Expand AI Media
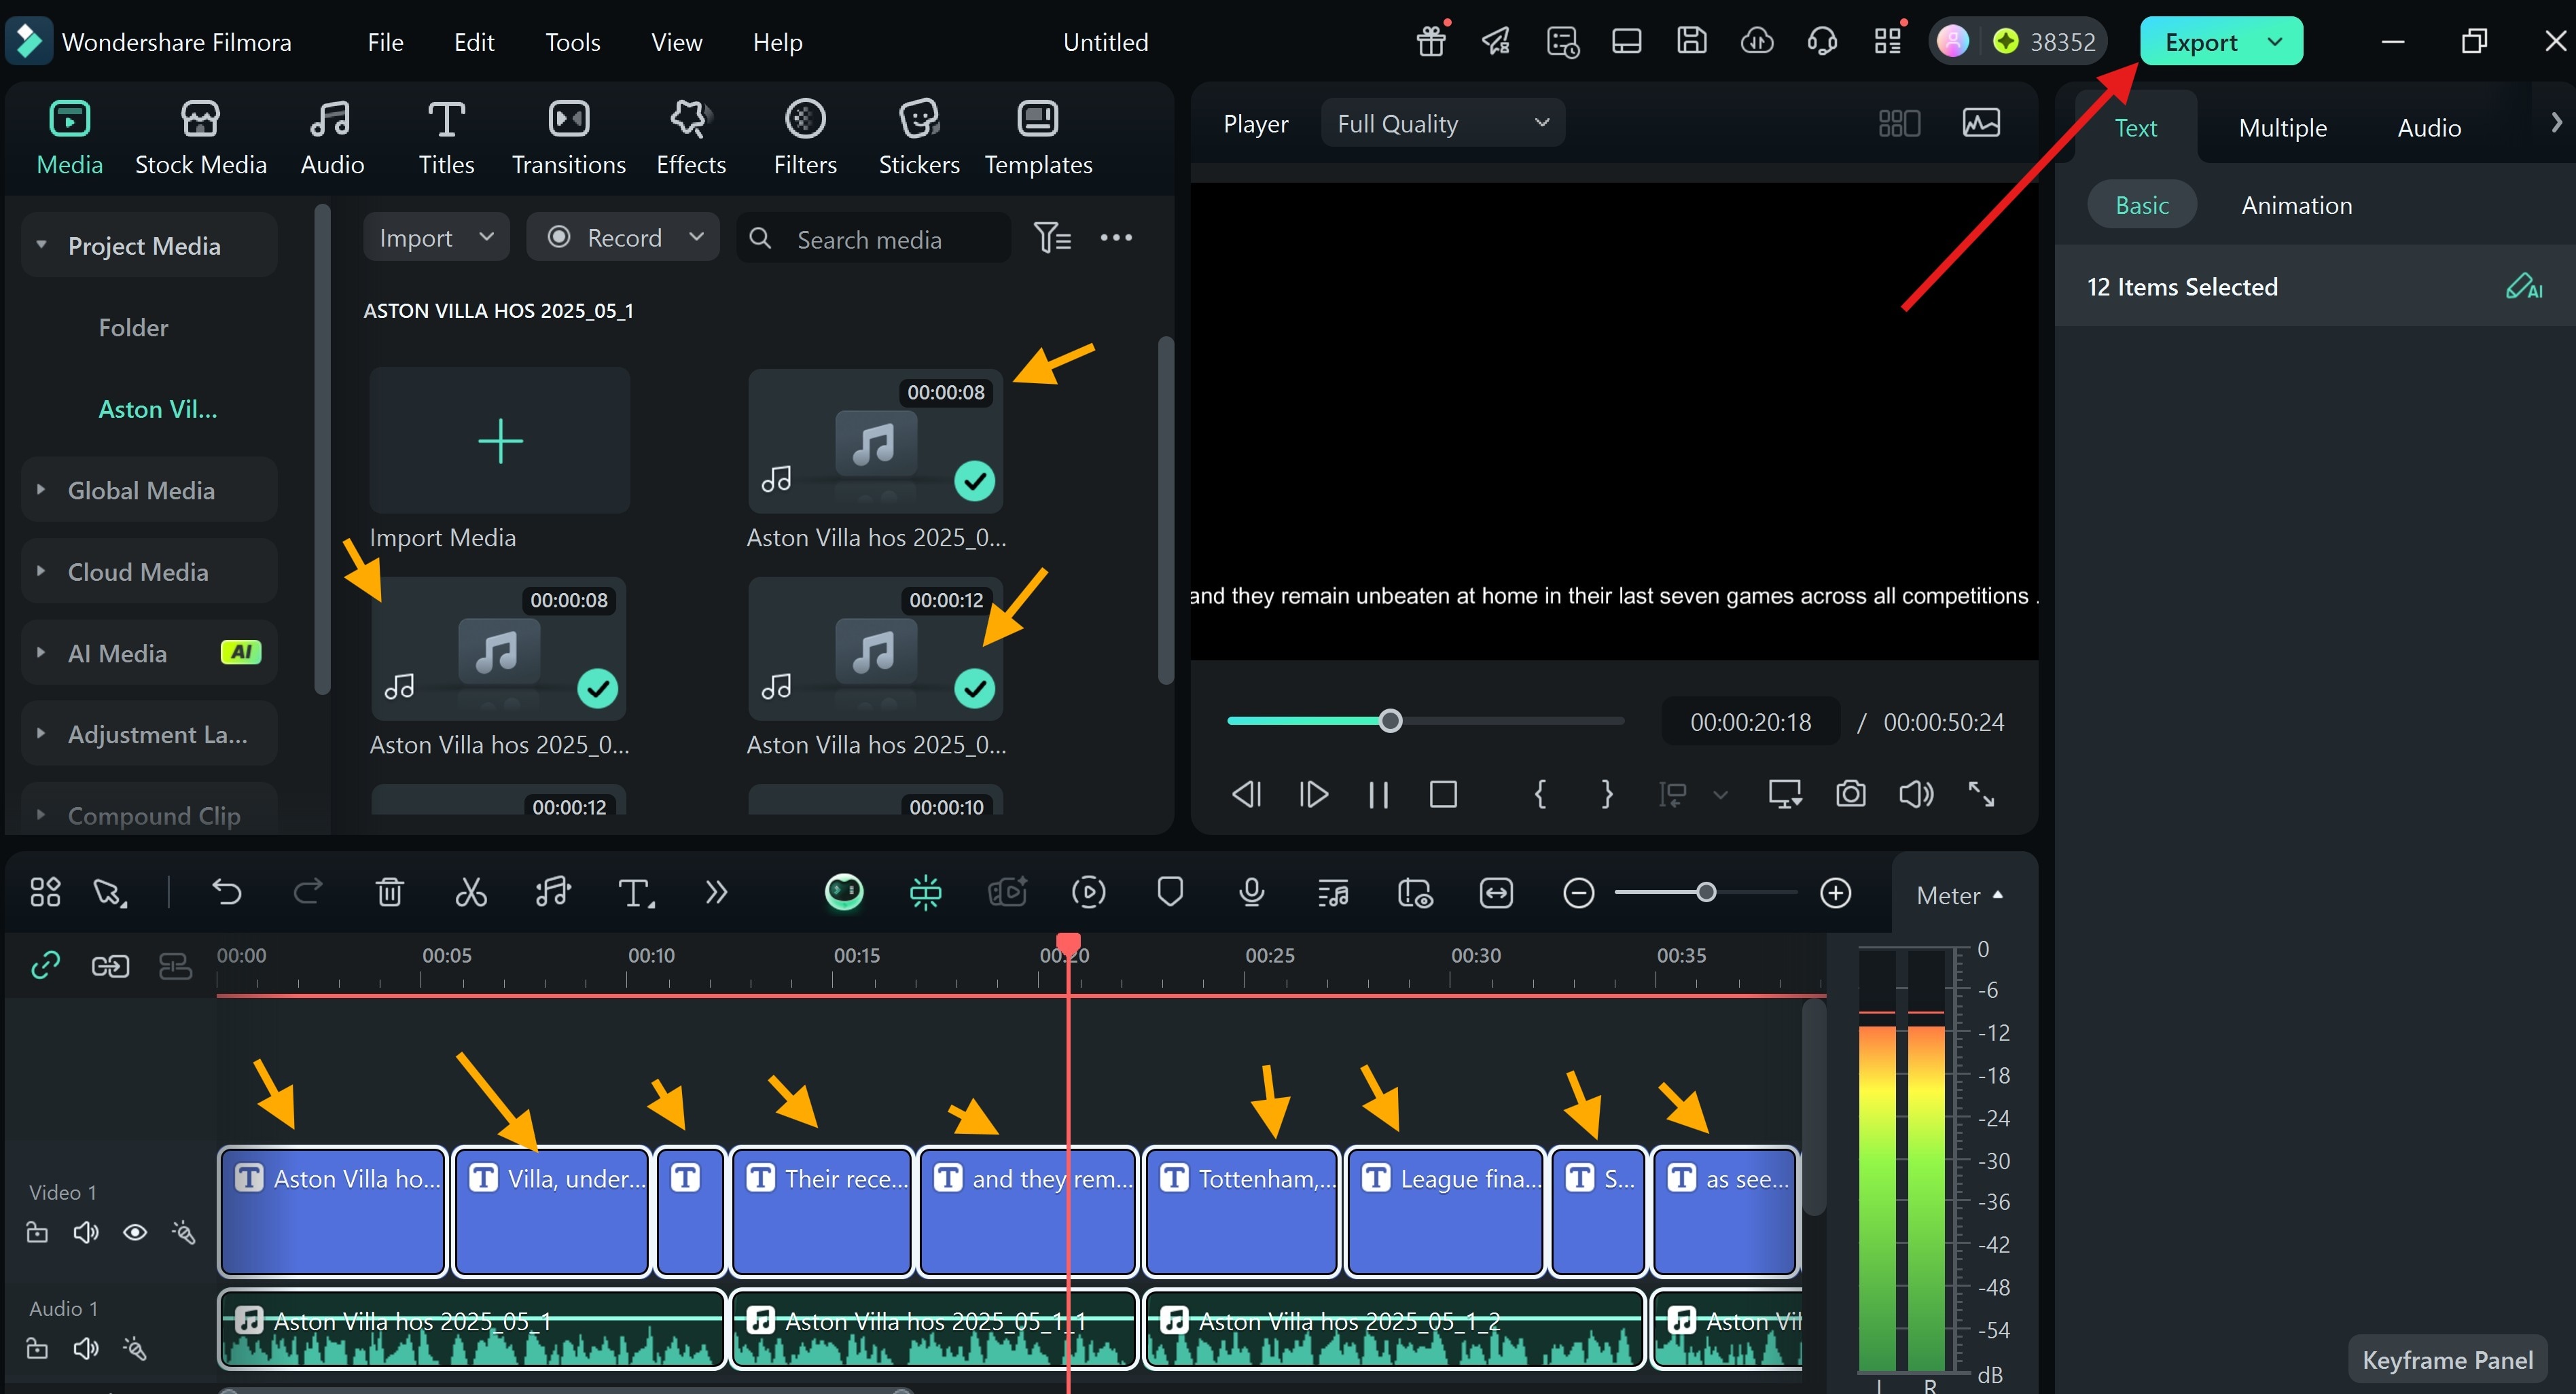 [x=41, y=653]
